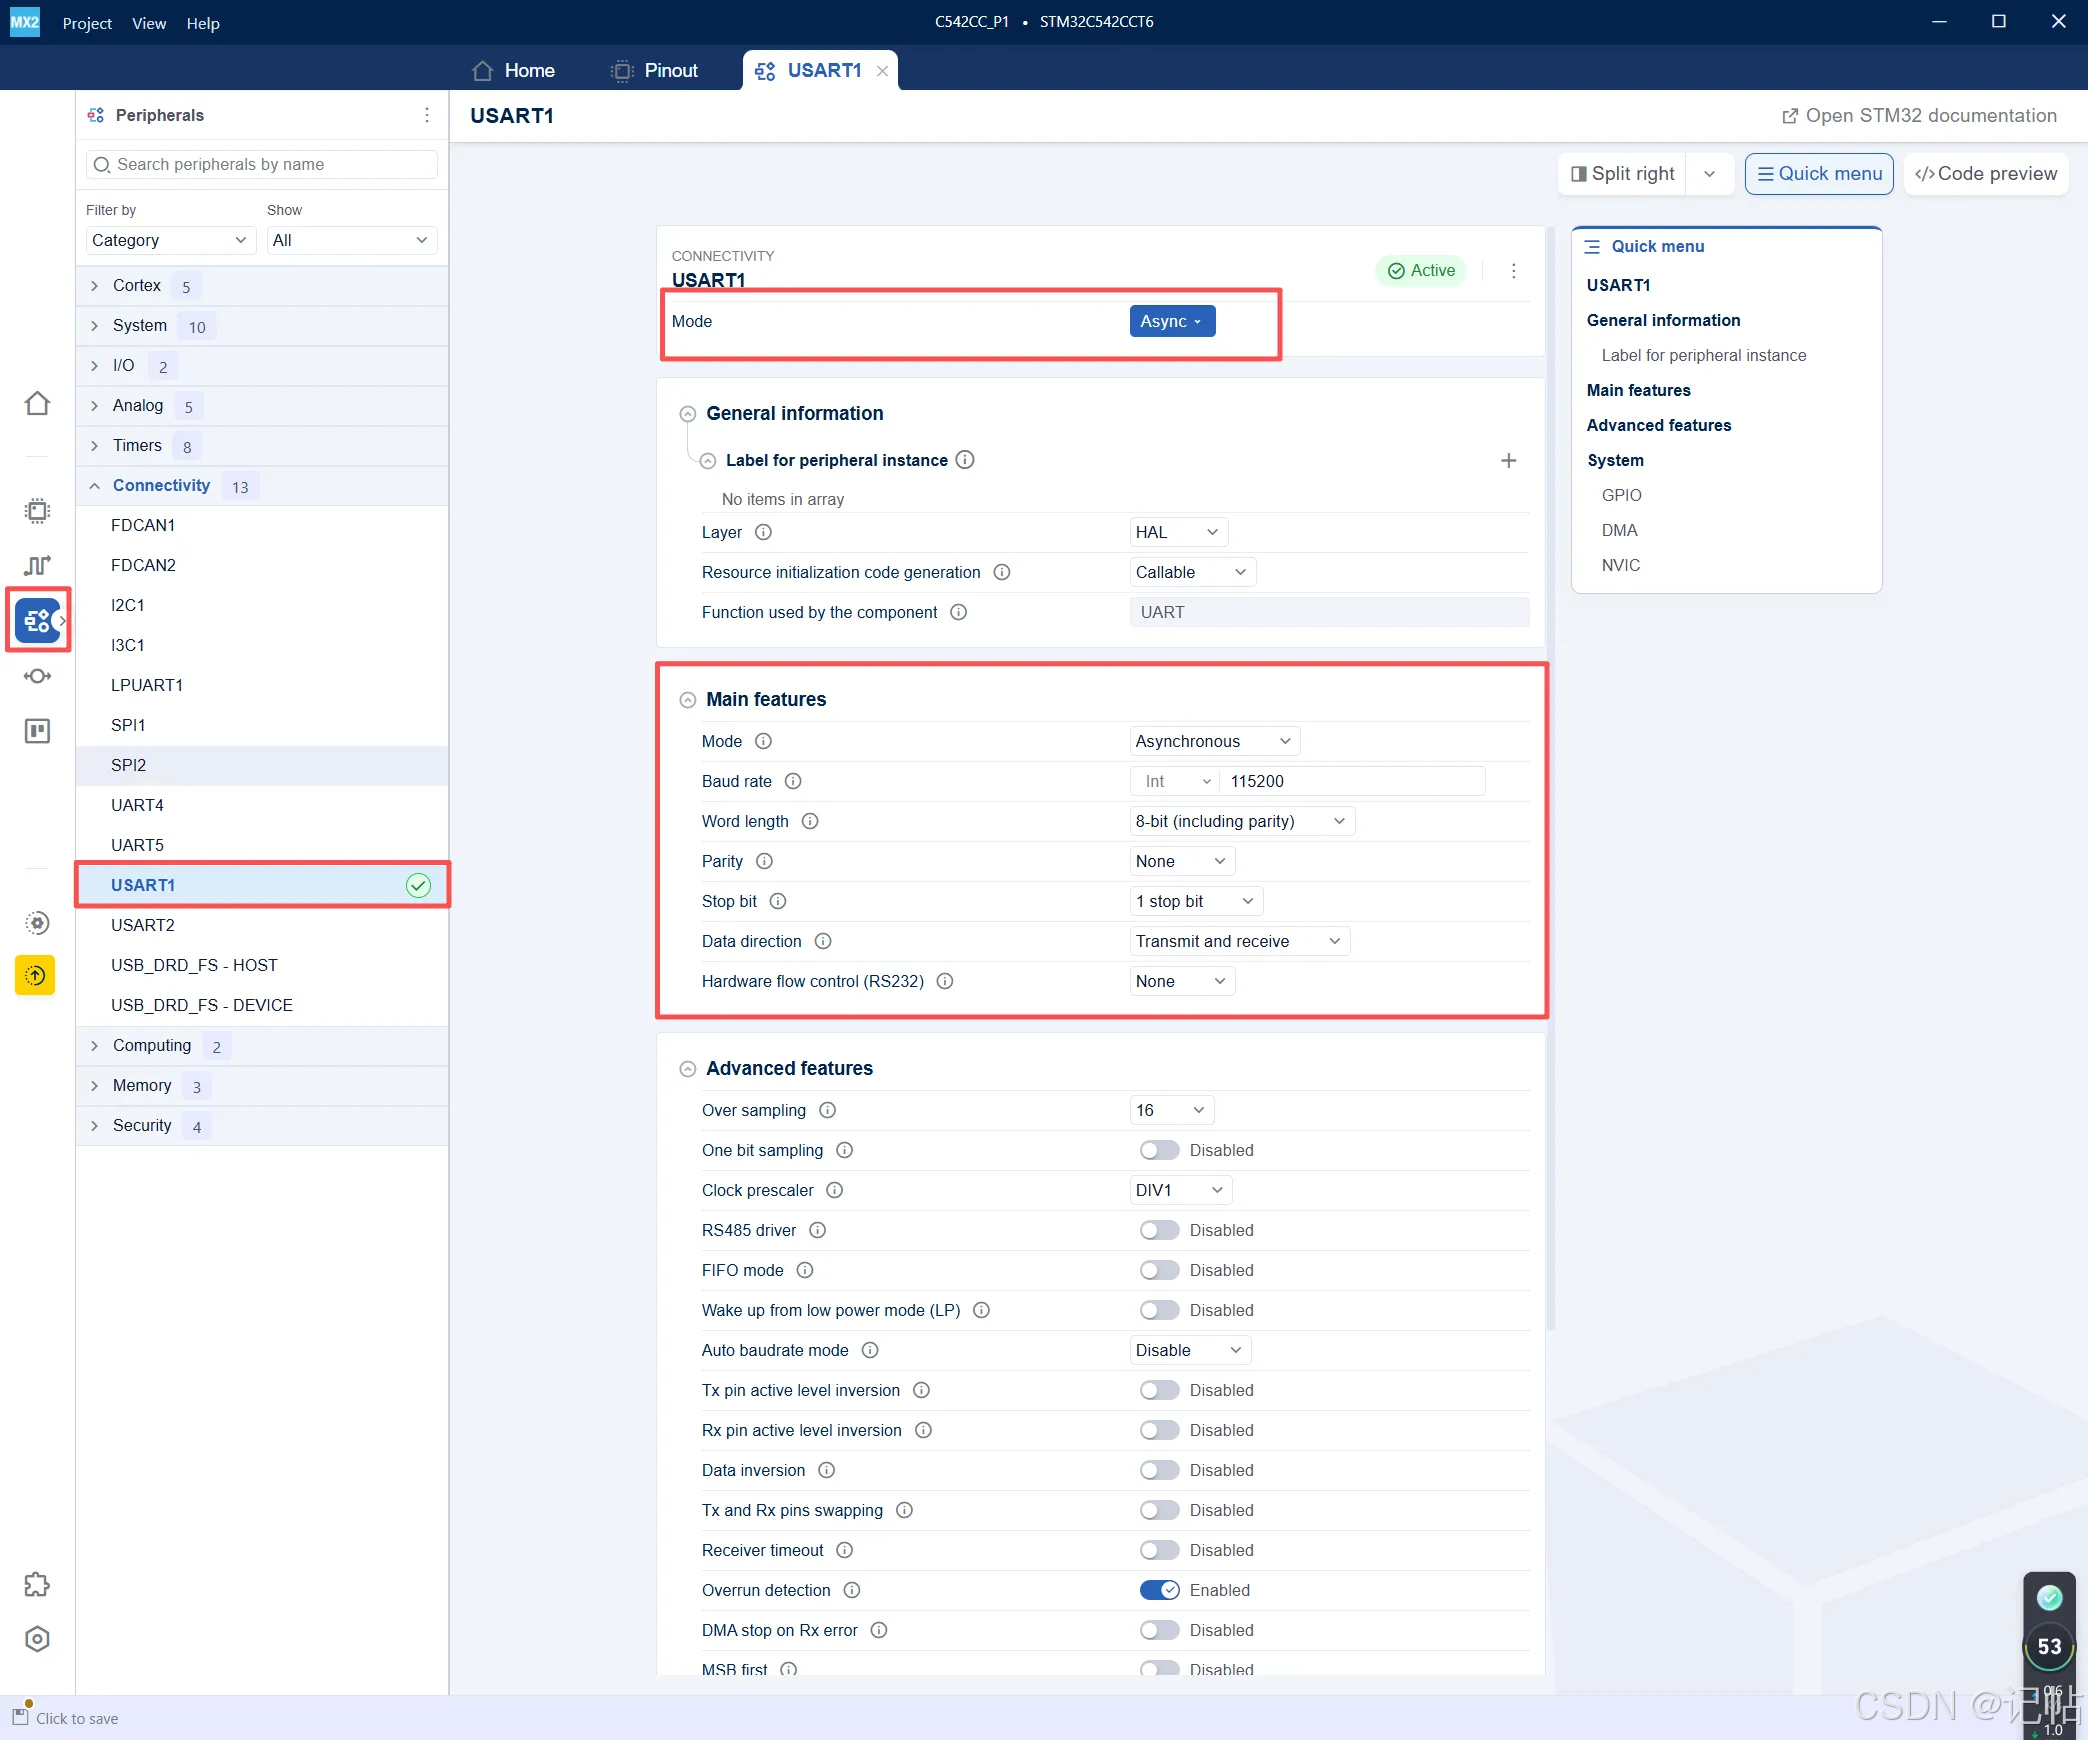Open the hexagon settings icon in the sidebar
Screen dimensions: 2088x1740
pos(37,1639)
